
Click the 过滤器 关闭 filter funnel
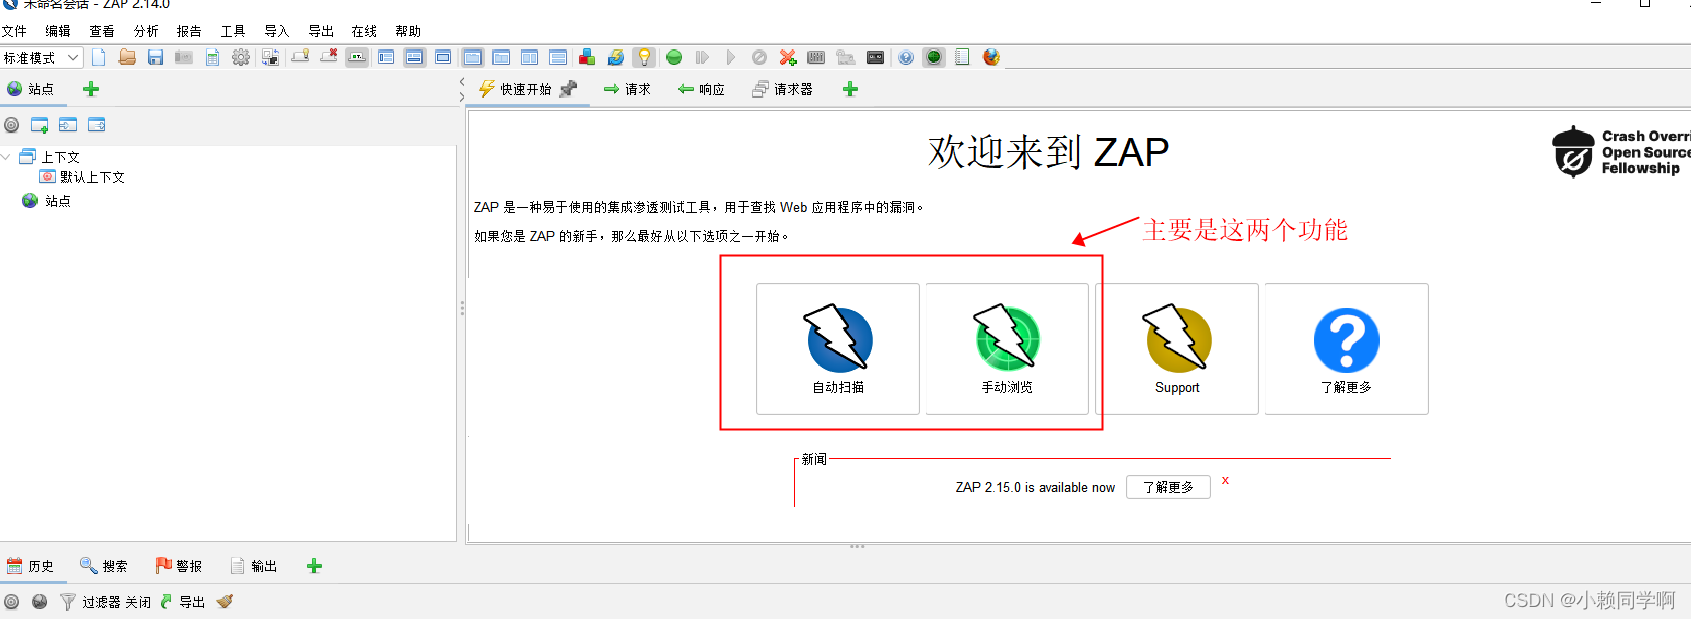pyautogui.click(x=106, y=602)
